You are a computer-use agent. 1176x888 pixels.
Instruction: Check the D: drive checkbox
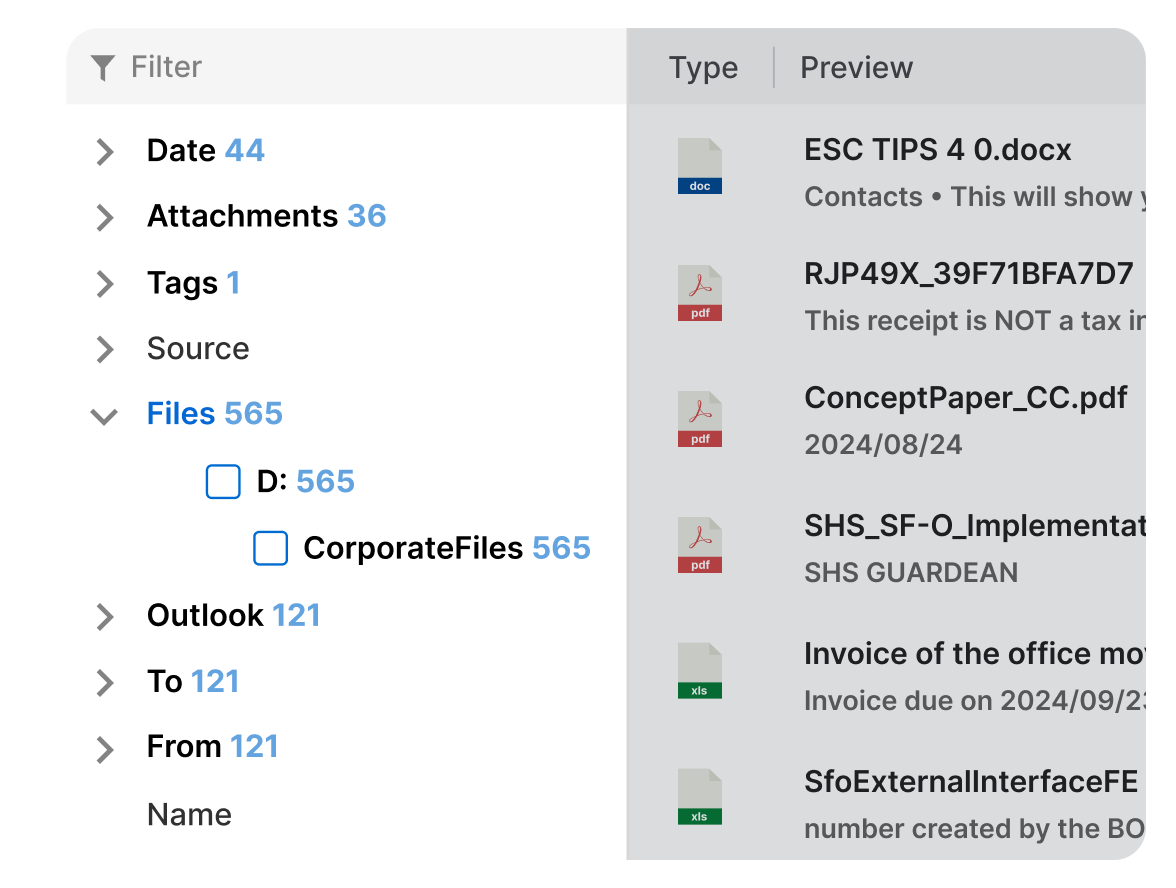click(x=223, y=481)
